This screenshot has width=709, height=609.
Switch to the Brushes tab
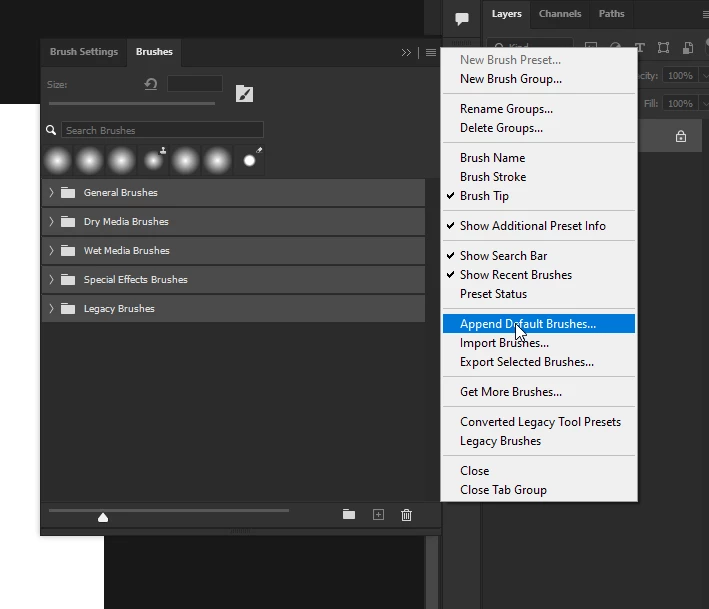154,52
